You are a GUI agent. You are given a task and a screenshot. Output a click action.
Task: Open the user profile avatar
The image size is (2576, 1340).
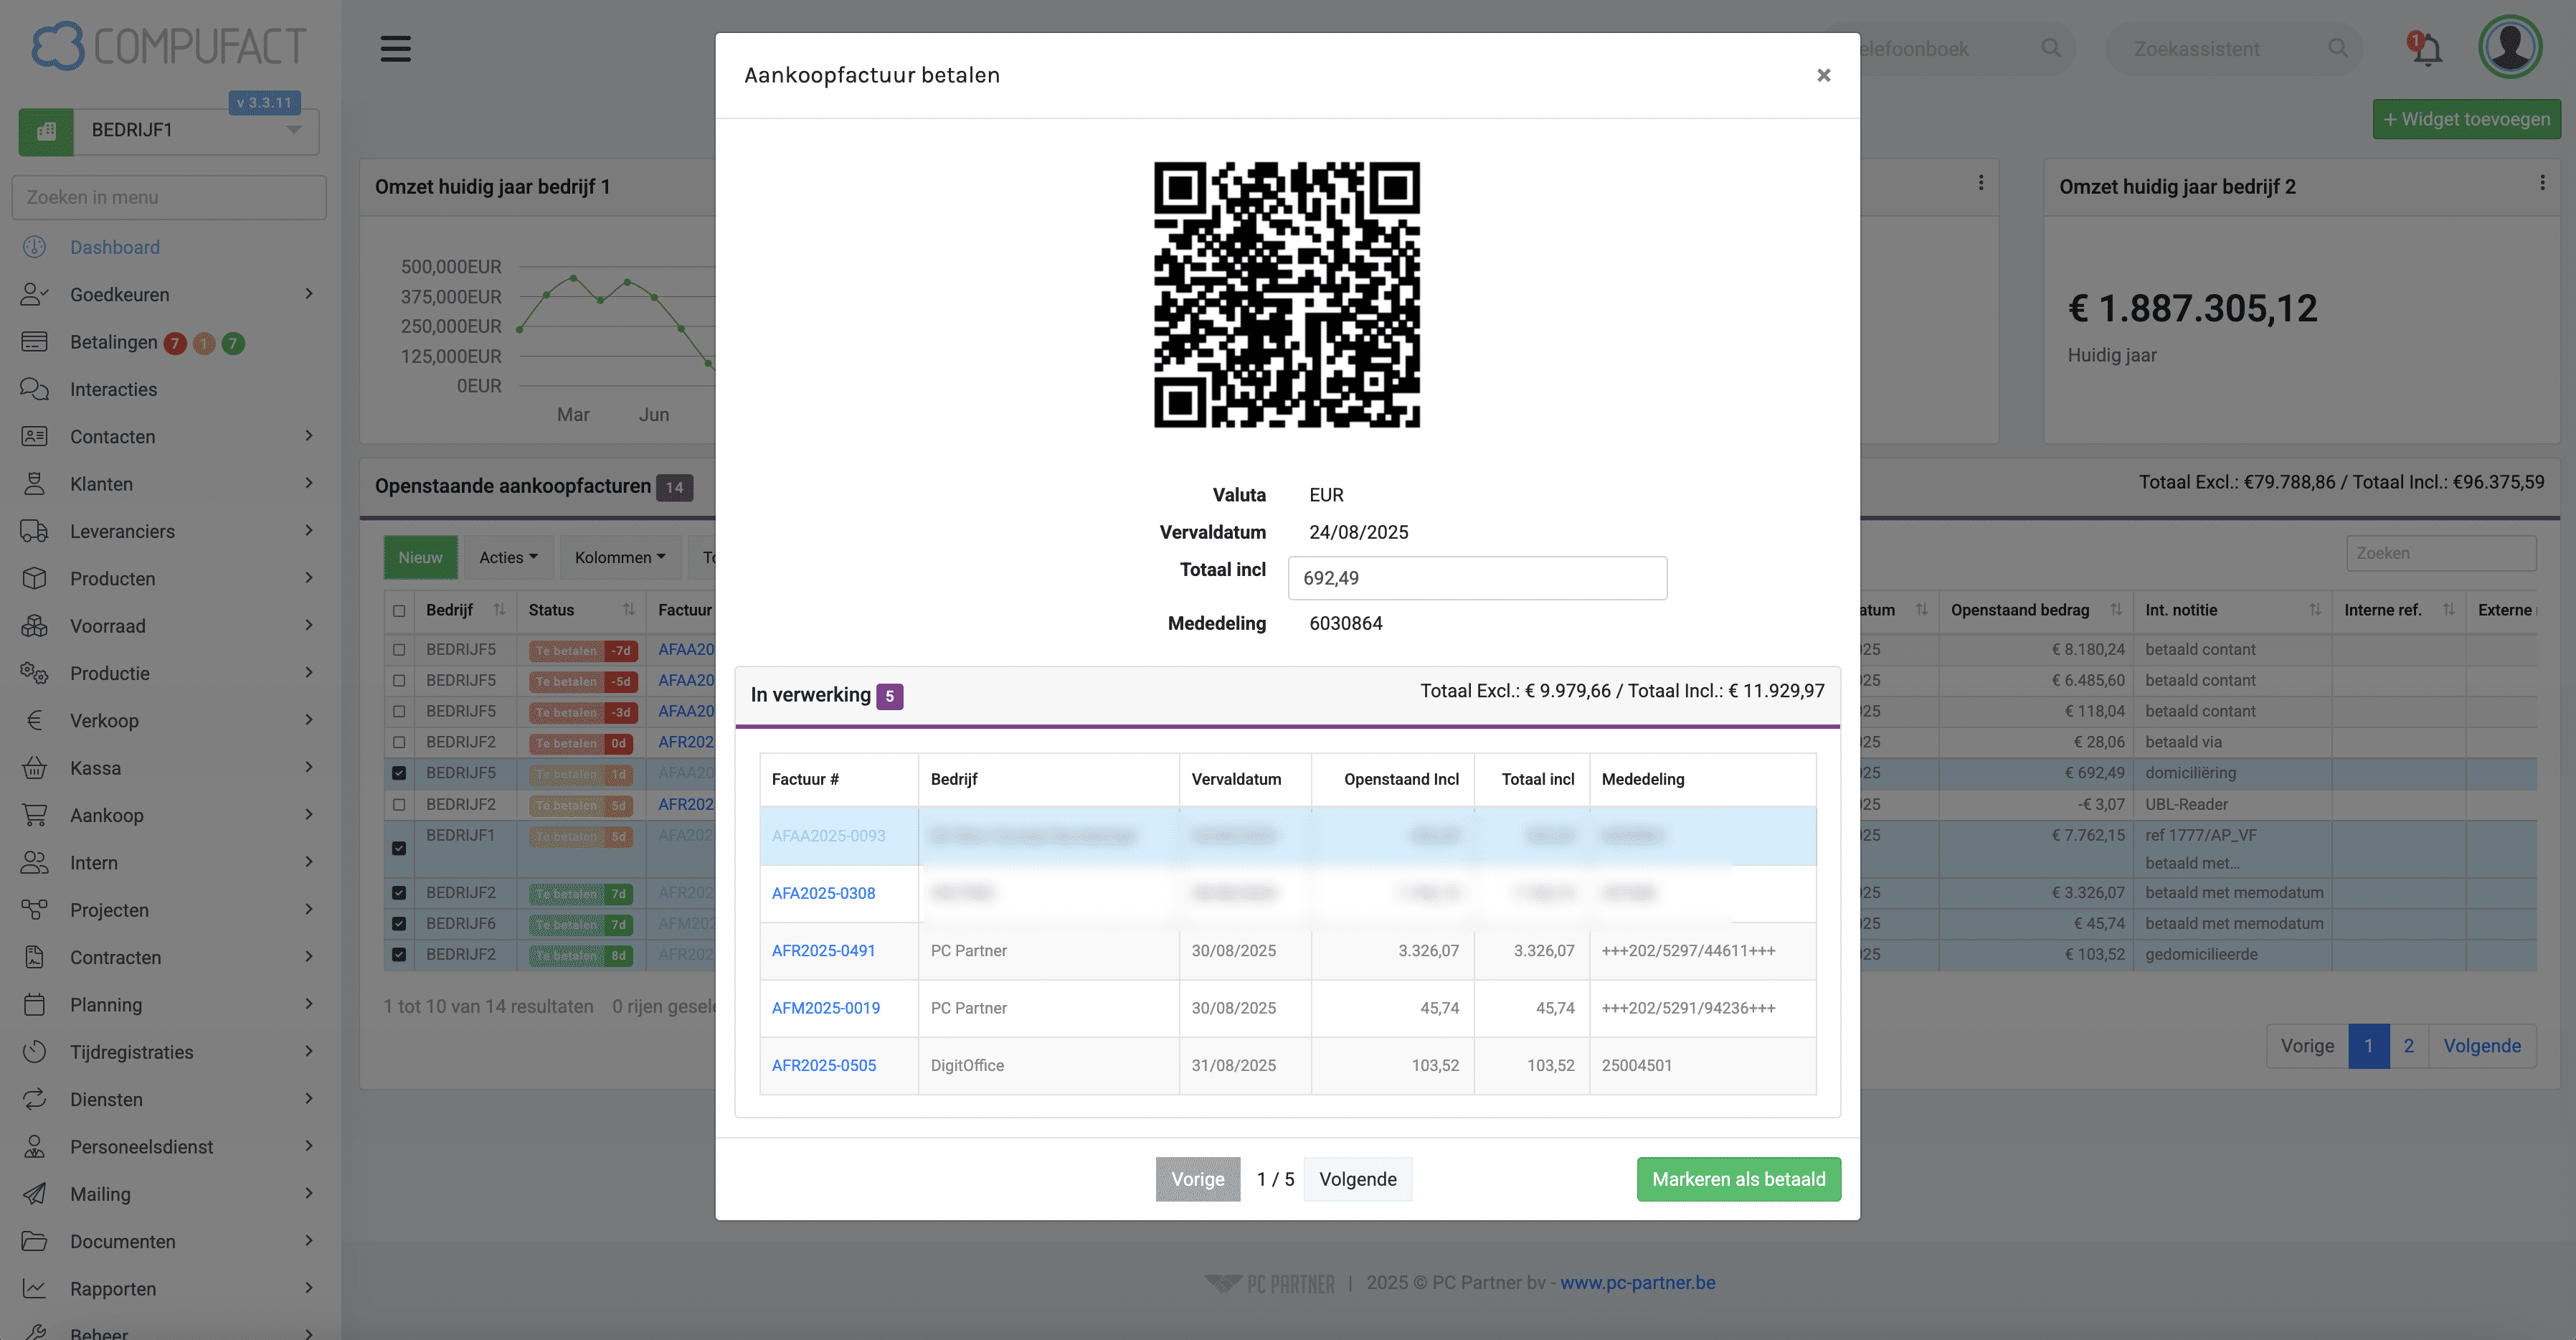pyautogui.click(x=2510, y=46)
